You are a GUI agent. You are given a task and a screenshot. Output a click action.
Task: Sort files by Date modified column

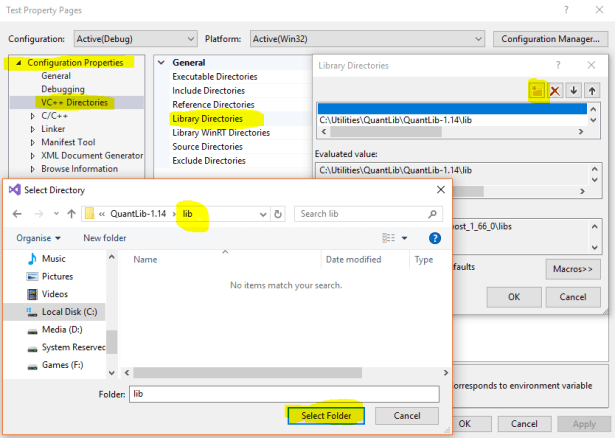353,260
